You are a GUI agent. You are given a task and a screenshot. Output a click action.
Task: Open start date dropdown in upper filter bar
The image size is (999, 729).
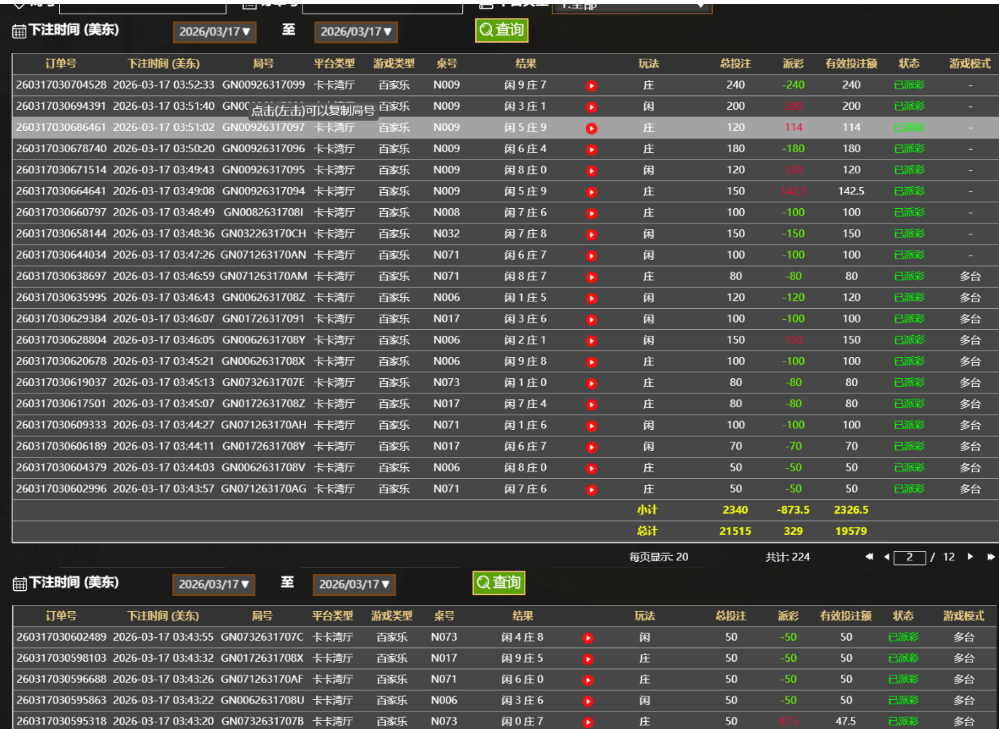click(x=214, y=32)
